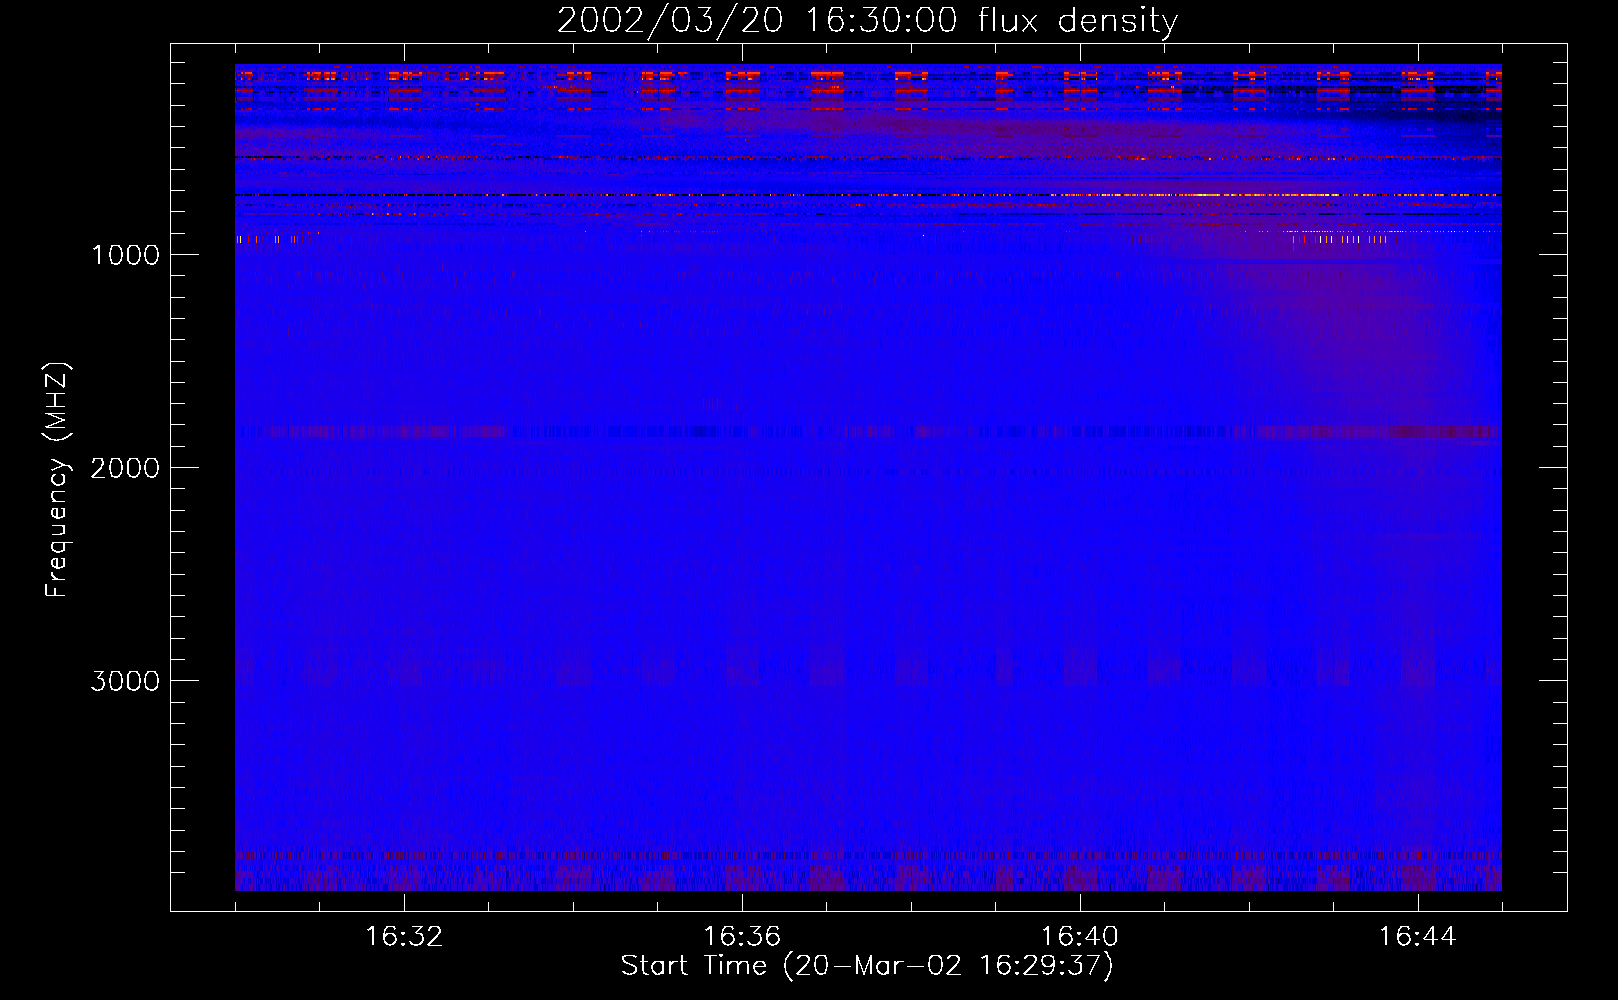This screenshot has height=1000, width=1618.
Task: Select the 'Frequency (MHZ)' y-axis label
Action: pyautogui.click(x=57, y=480)
